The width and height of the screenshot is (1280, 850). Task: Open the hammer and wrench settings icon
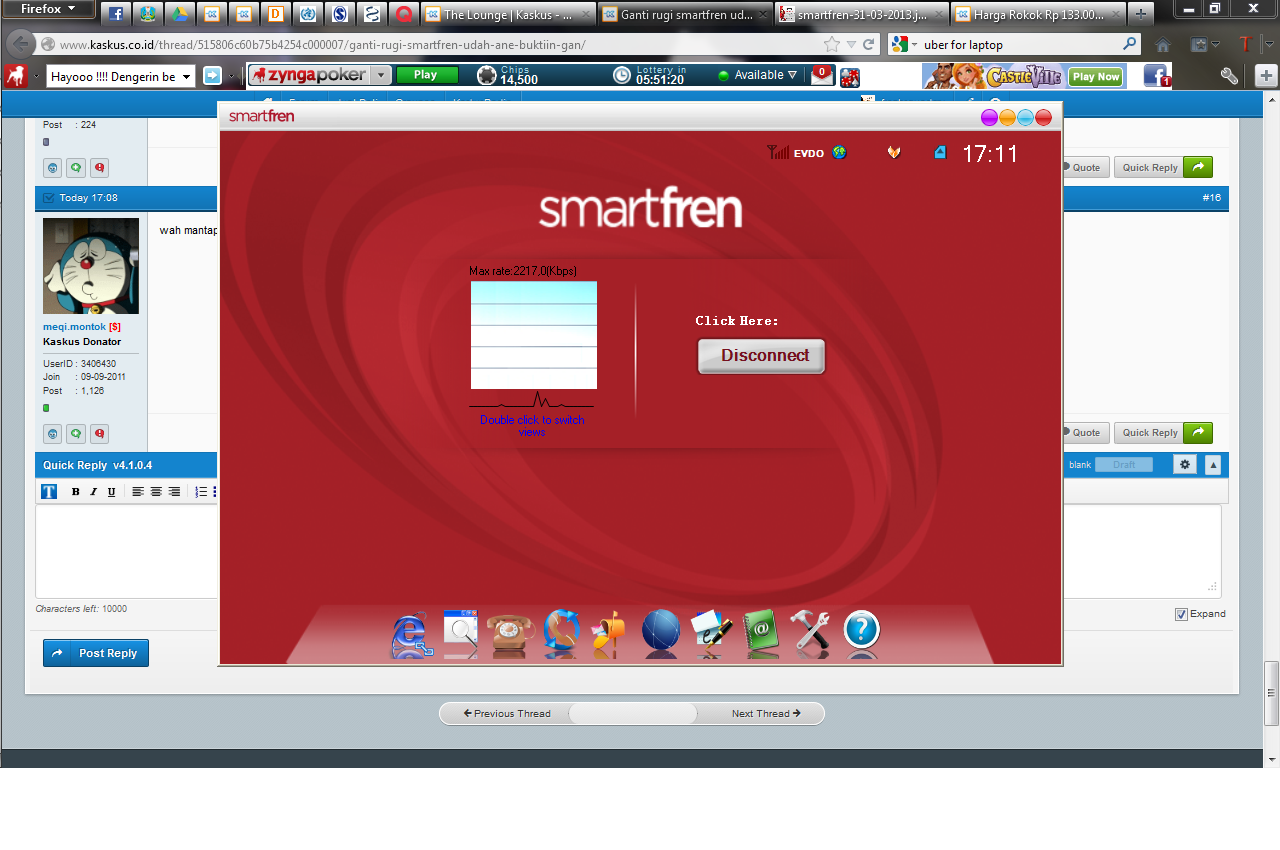click(810, 632)
